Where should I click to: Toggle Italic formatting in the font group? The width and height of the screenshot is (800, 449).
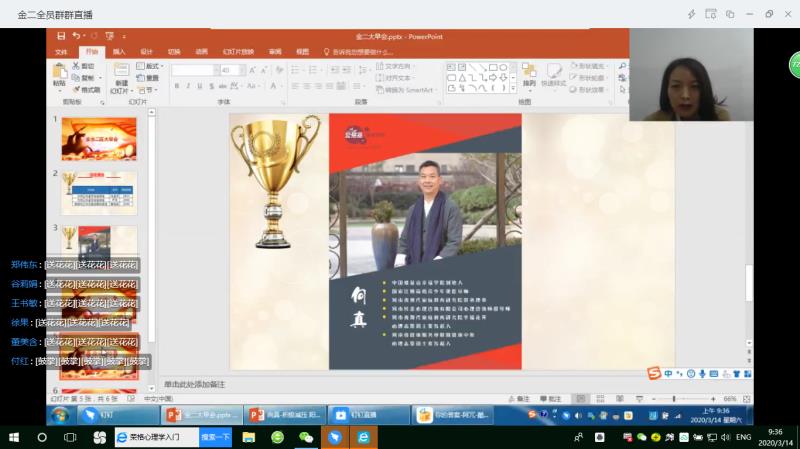click(x=188, y=86)
